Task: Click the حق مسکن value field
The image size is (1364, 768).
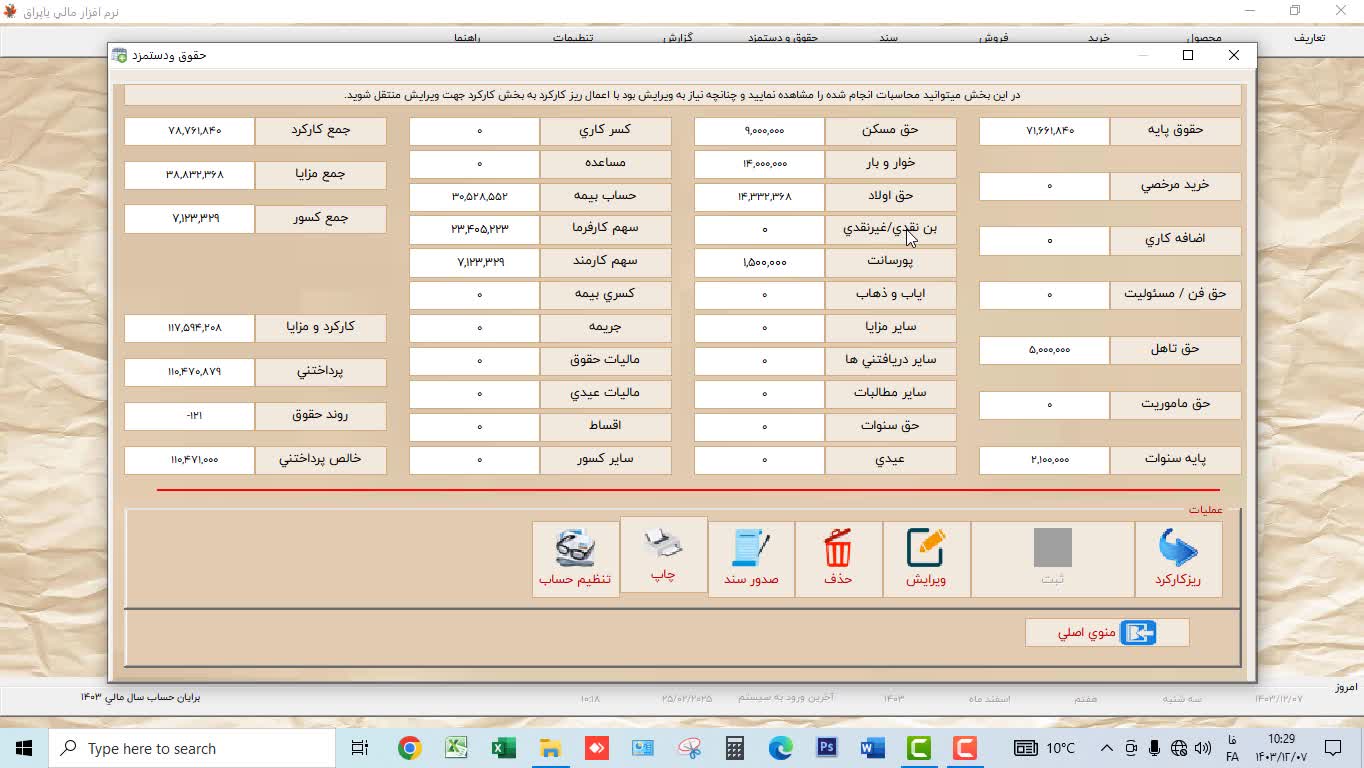Action: click(759, 131)
